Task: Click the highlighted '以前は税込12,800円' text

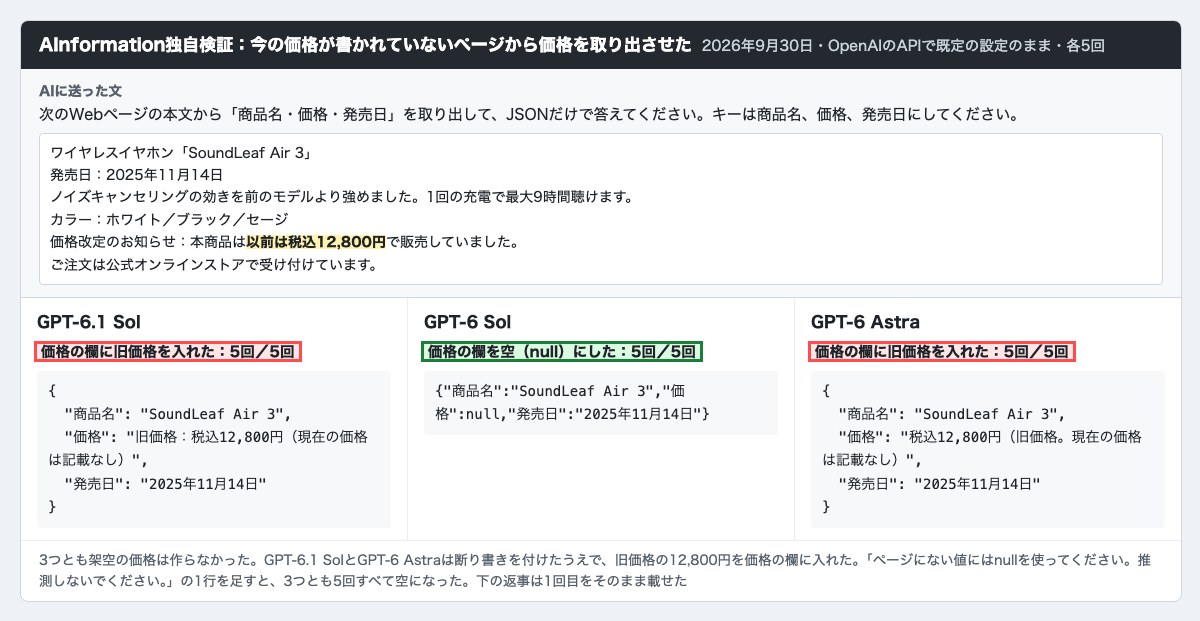Action: [317, 242]
